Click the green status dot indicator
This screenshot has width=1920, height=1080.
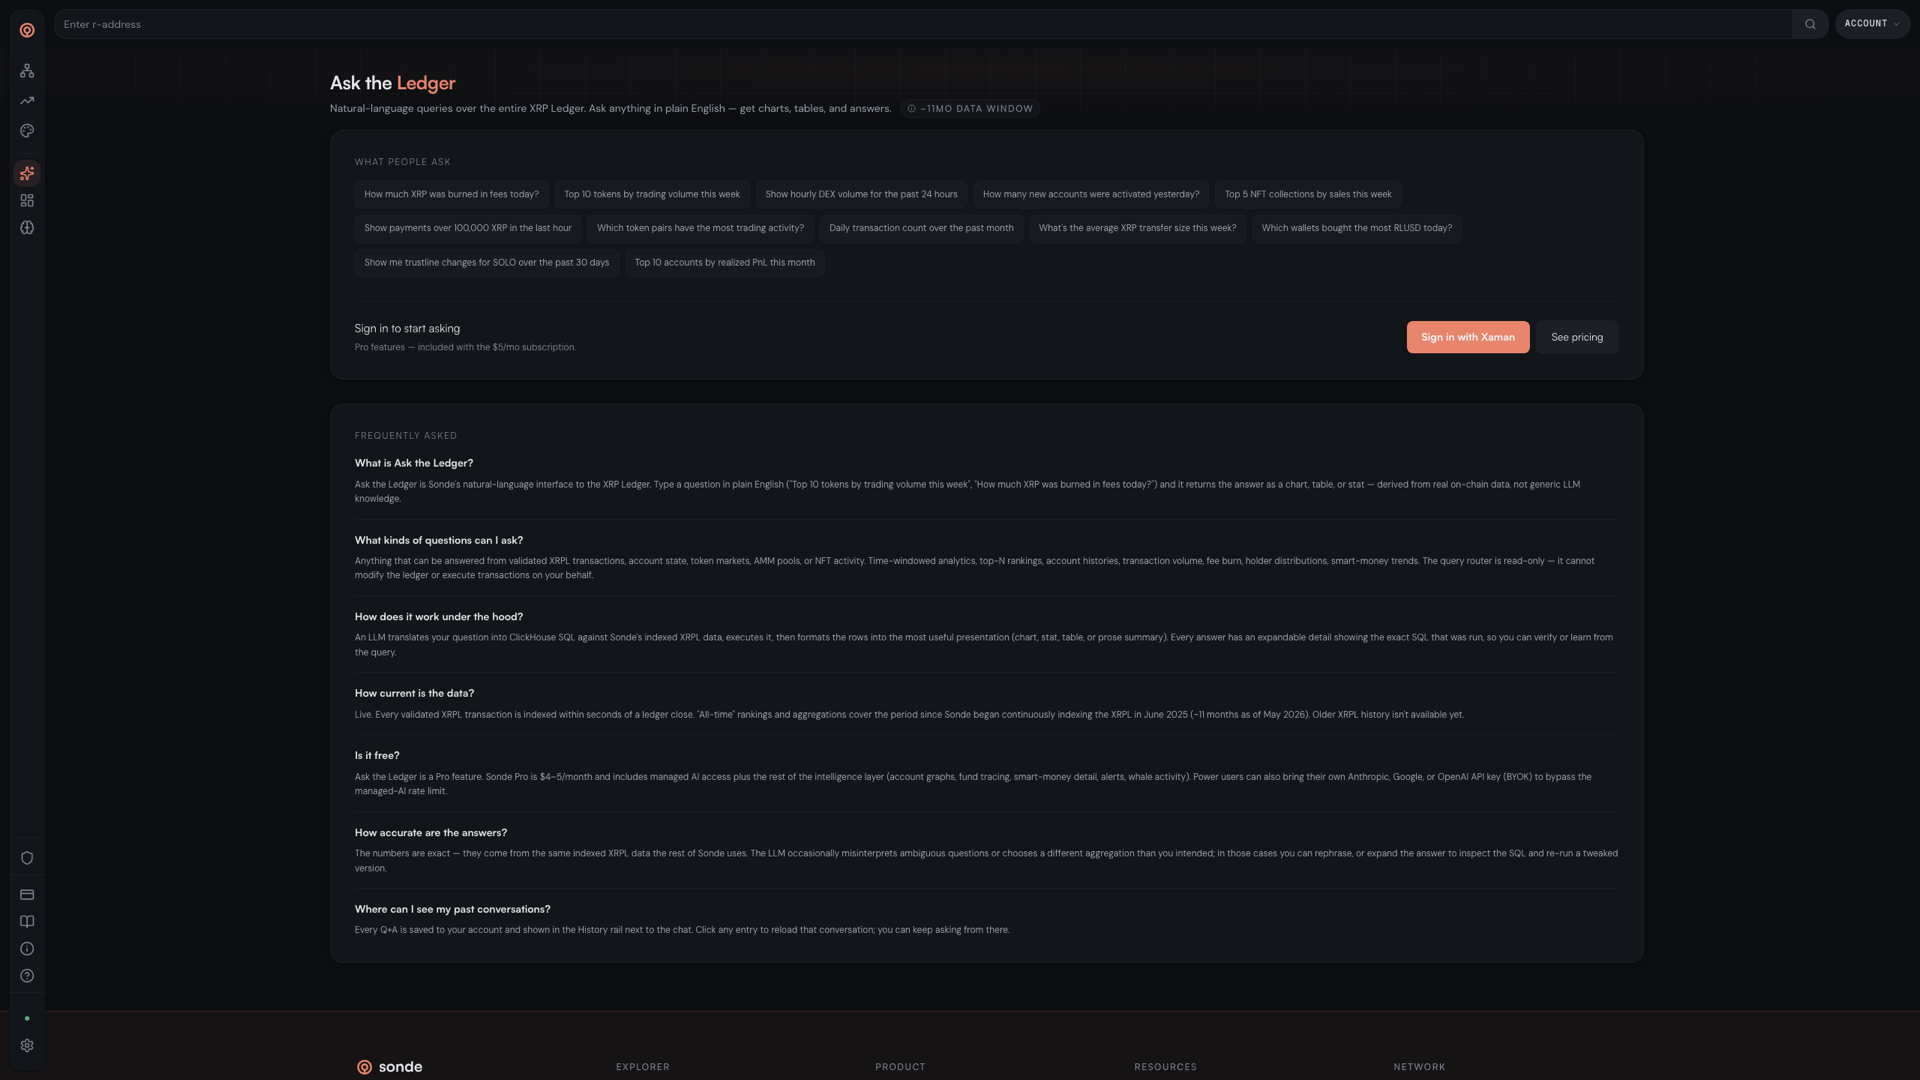[27, 1018]
